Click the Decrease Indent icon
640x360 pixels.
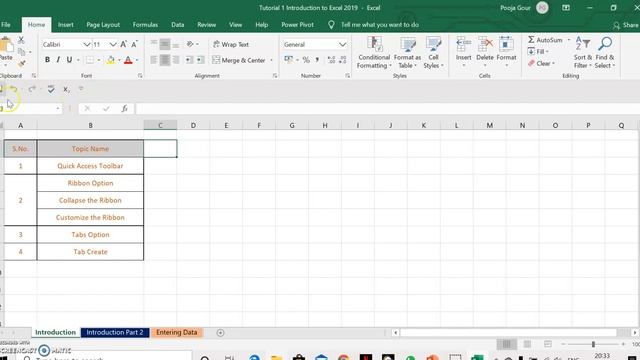coord(189,60)
